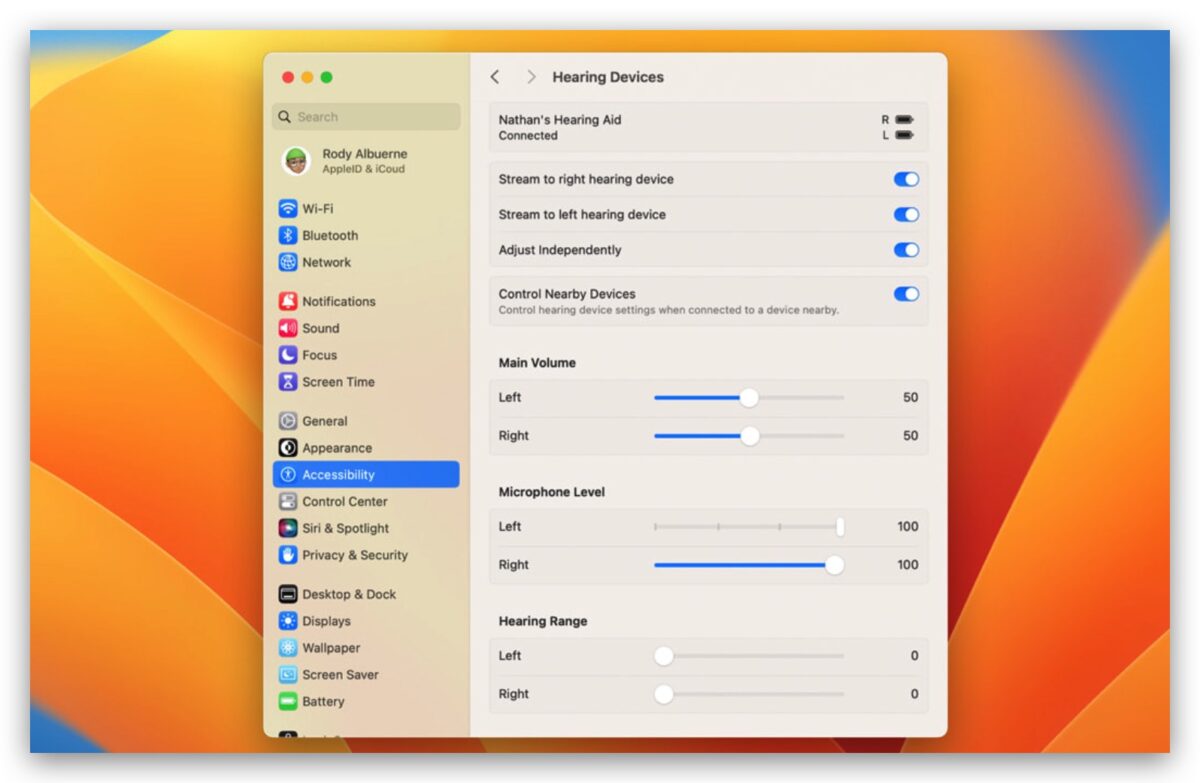This screenshot has height=783, width=1200.
Task: Open the AppleID & iCloud link
Action: (x=364, y=170)
